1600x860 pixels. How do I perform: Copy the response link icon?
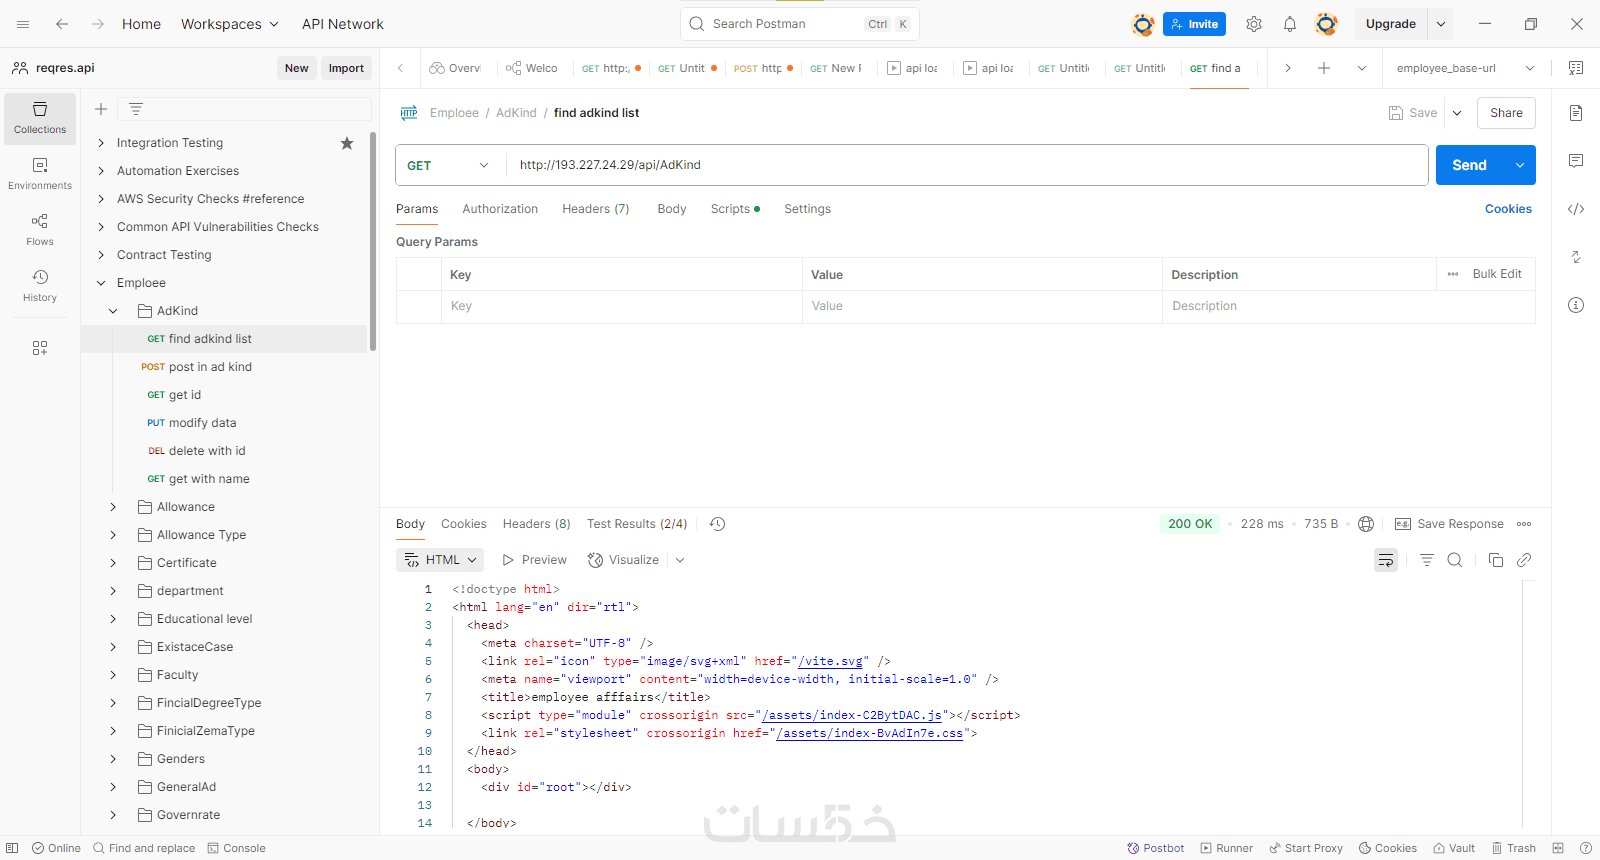pos(1524,560)
